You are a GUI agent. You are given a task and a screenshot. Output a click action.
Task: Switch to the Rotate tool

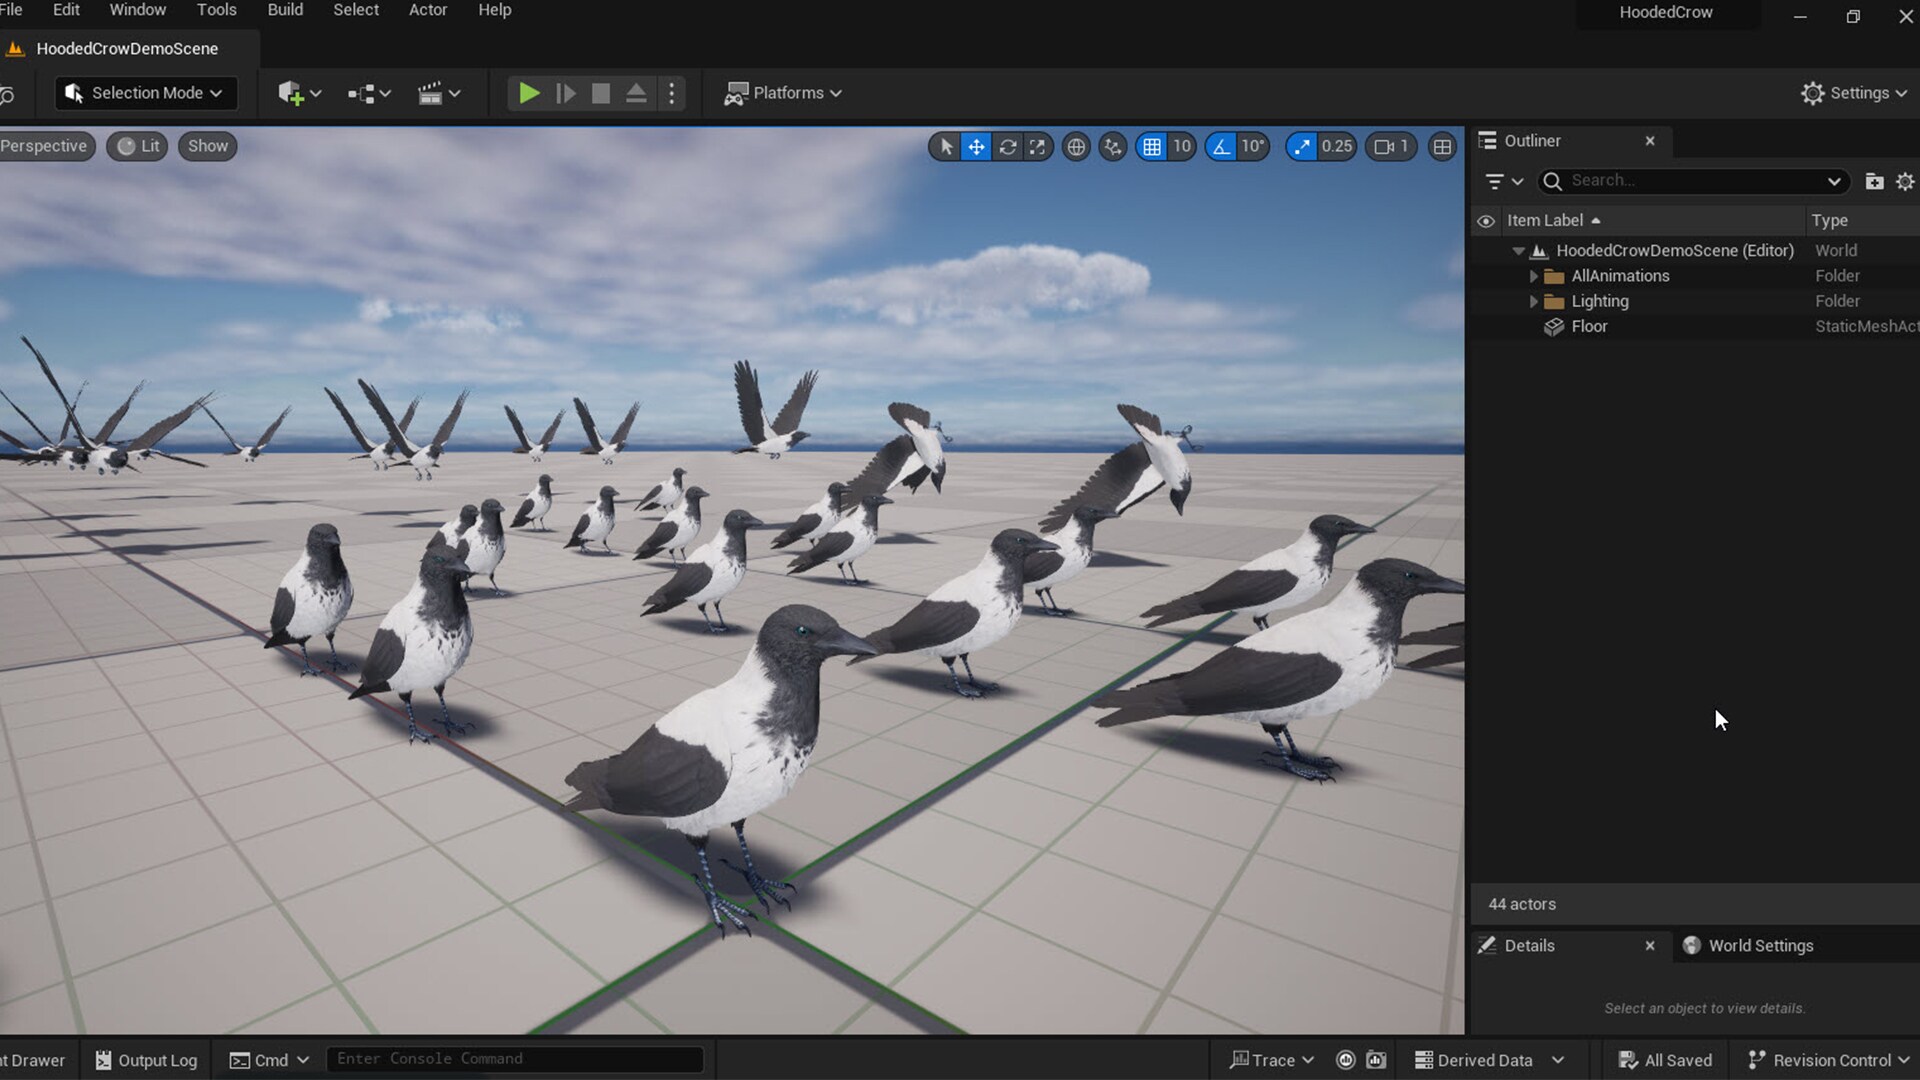1008,146
